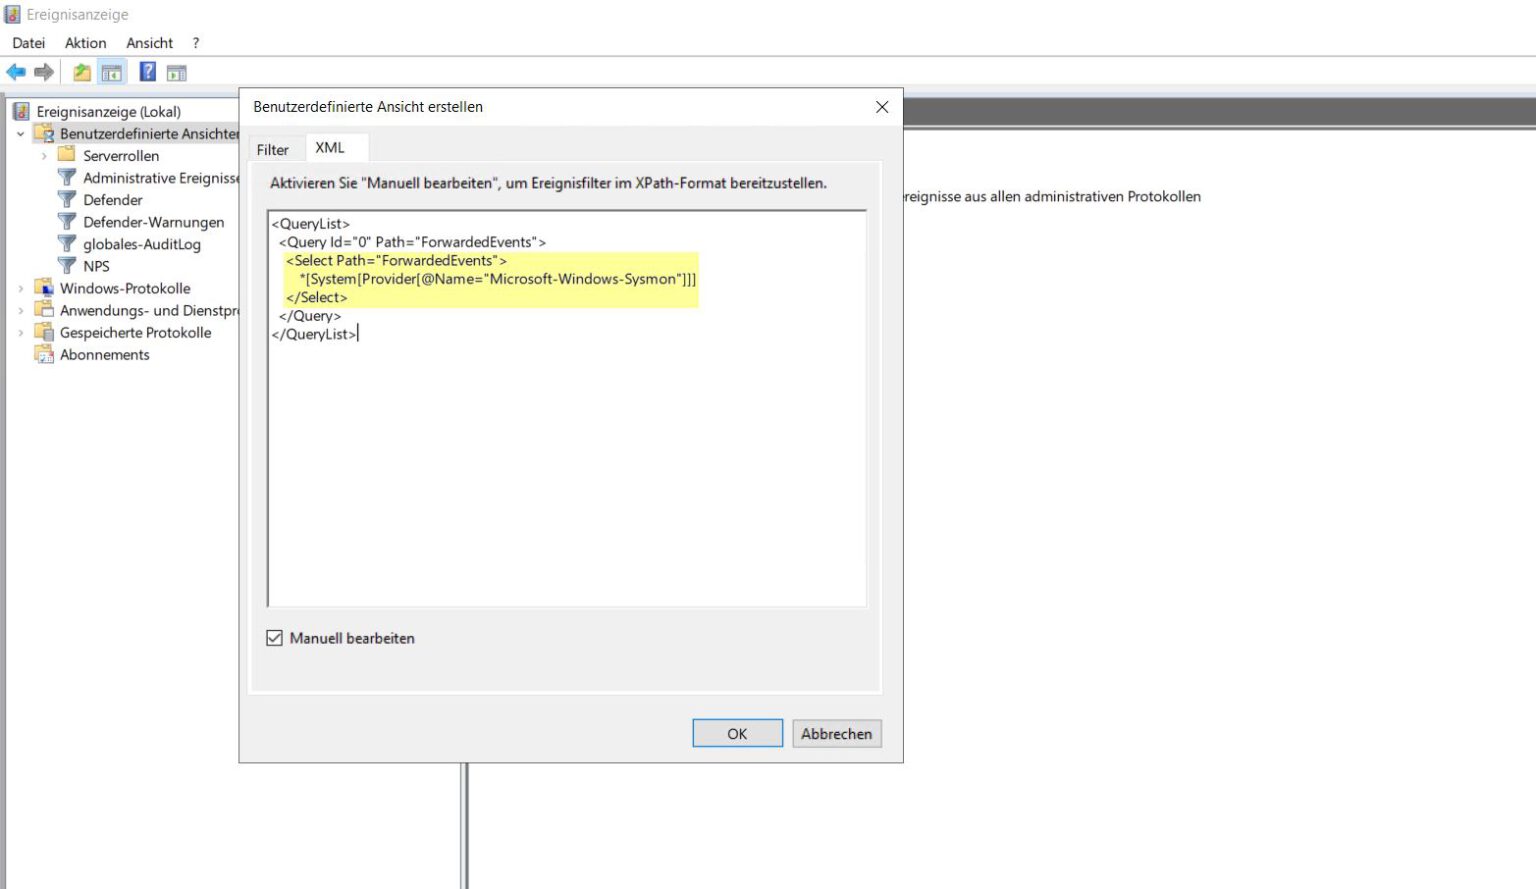
Task: Confirm the query with OK
Action: pos(737,733)
